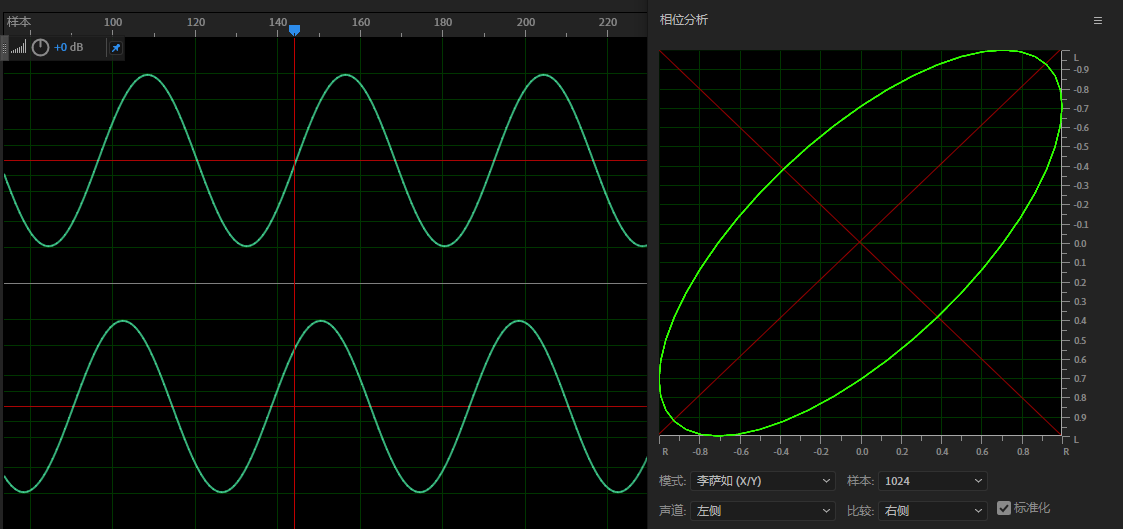This screenshot has height=529, width=1123.
Task: Click the +0 dB gain value
Action: (x=69, y=47)
